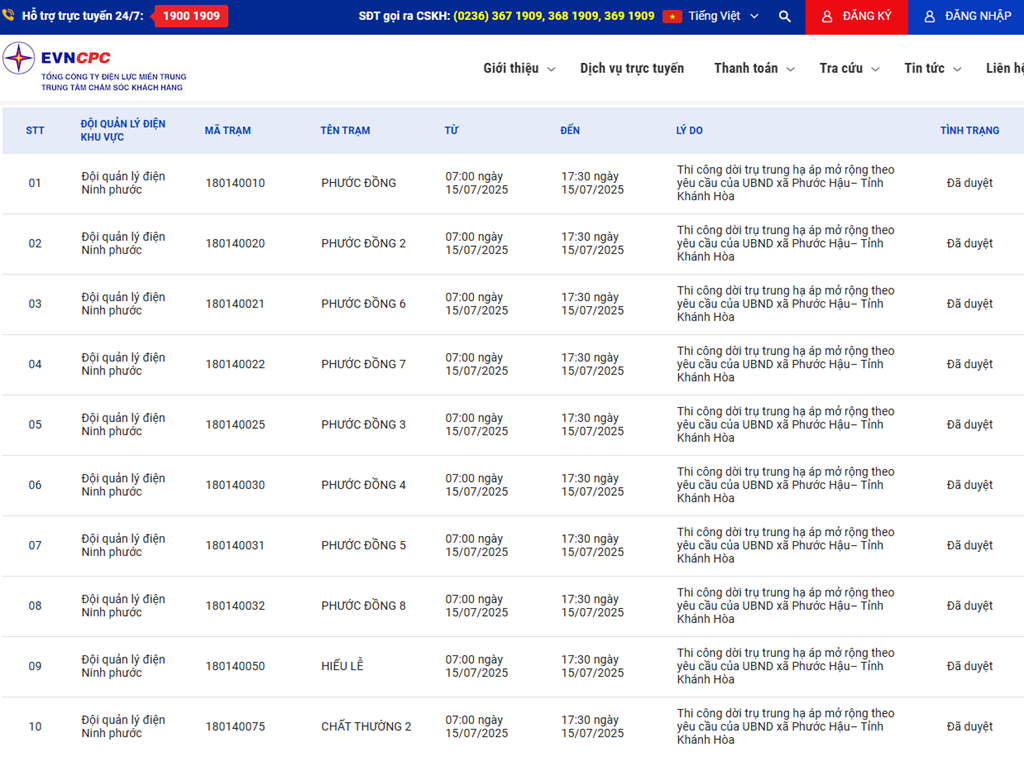The image size is (1024, 757).
Task: Click the search magnifier icon
Action: click(x=784, y=16)
